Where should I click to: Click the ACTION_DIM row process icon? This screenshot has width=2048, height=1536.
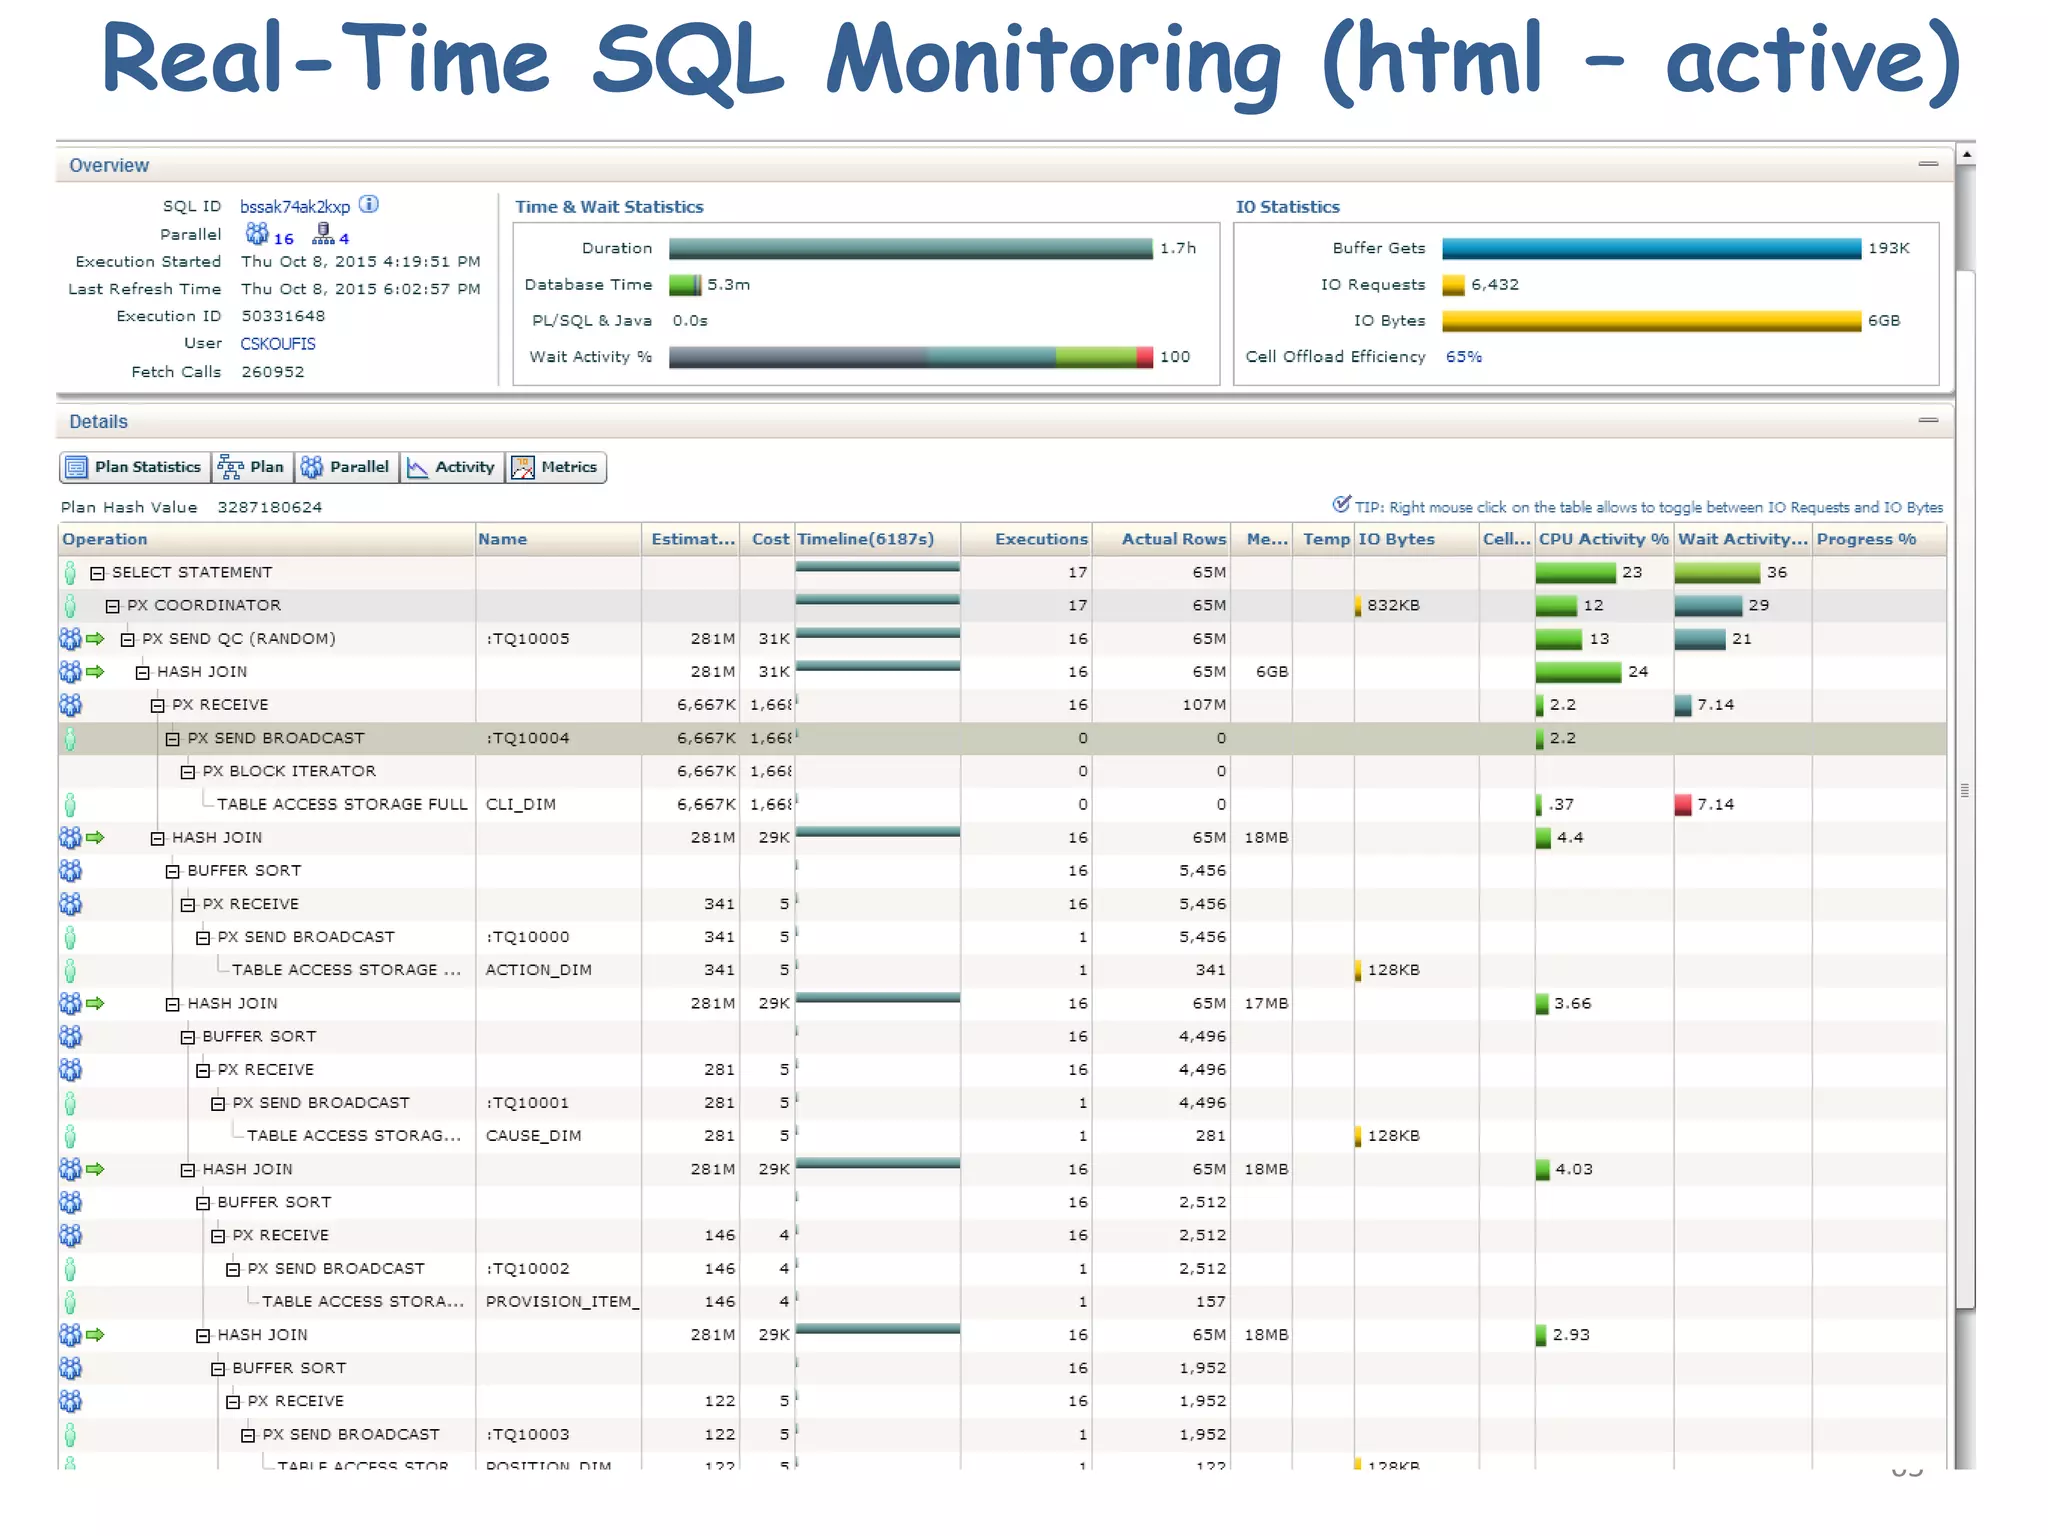tap(70, 970)
